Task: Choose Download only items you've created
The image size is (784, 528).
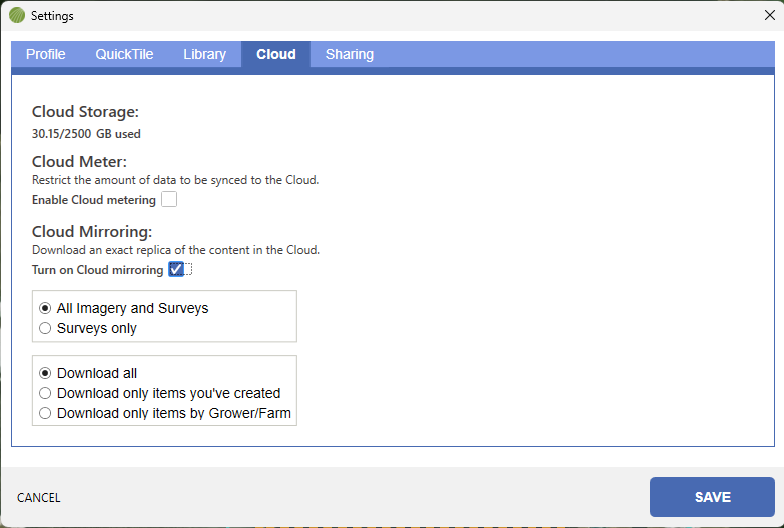Action: (x=45, y=393)
